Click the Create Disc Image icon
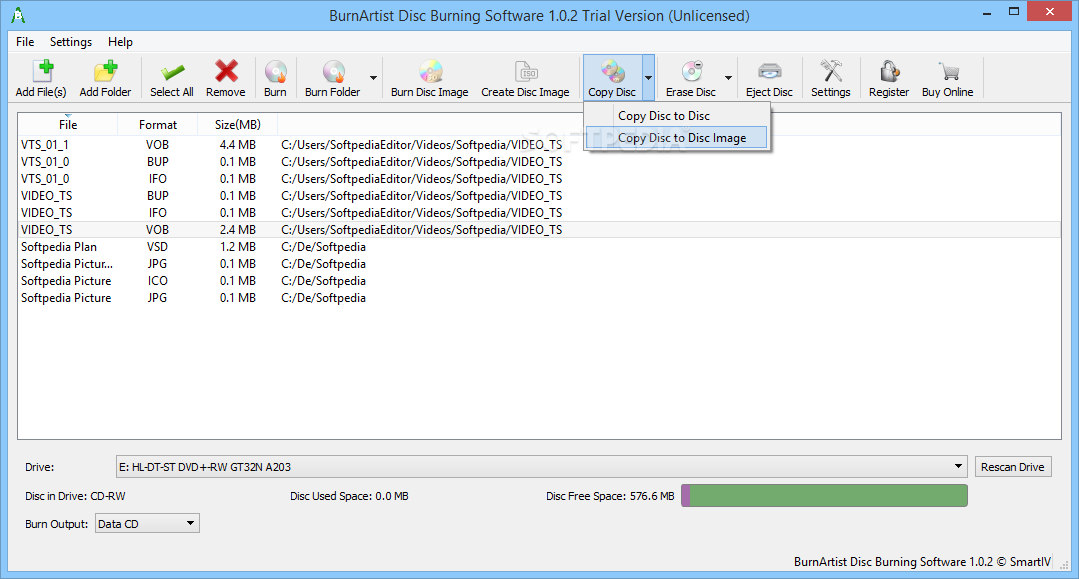Viewport: 1079px width, 579px height. (526, 71)
